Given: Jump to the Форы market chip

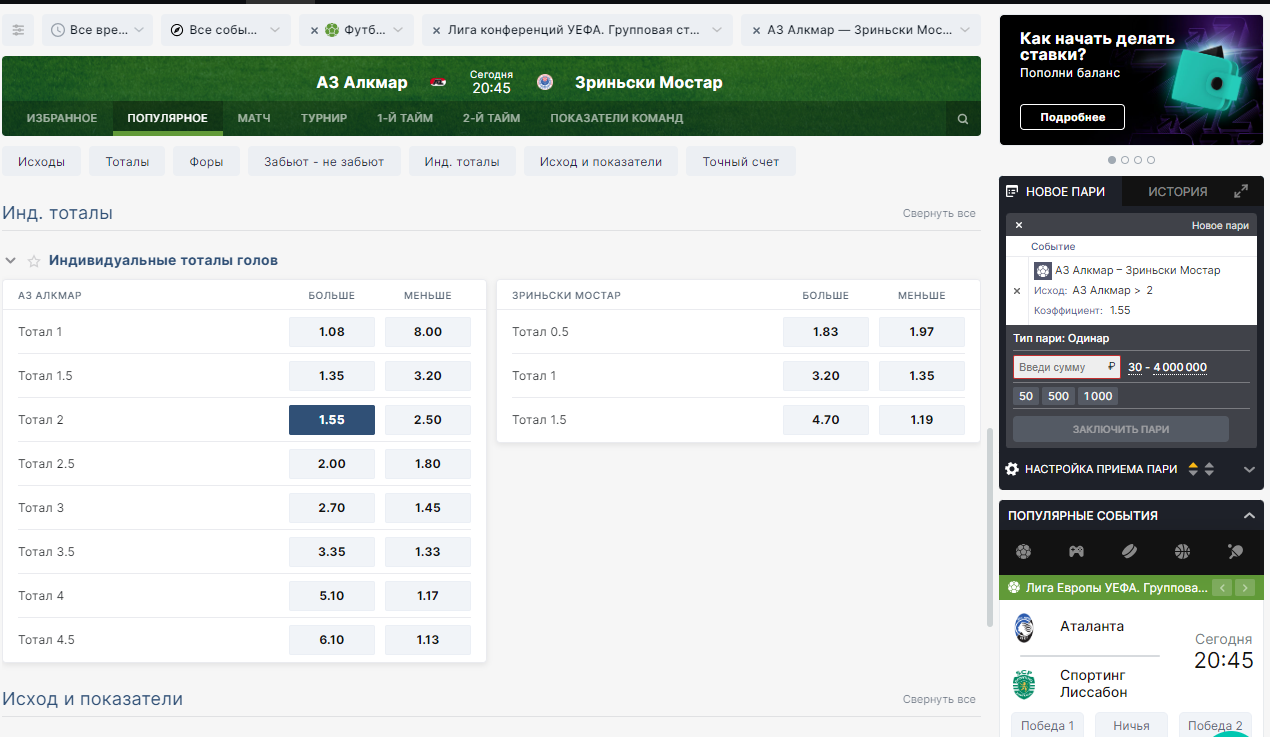Looking at the screenshot, I should (x=207, y=161).
